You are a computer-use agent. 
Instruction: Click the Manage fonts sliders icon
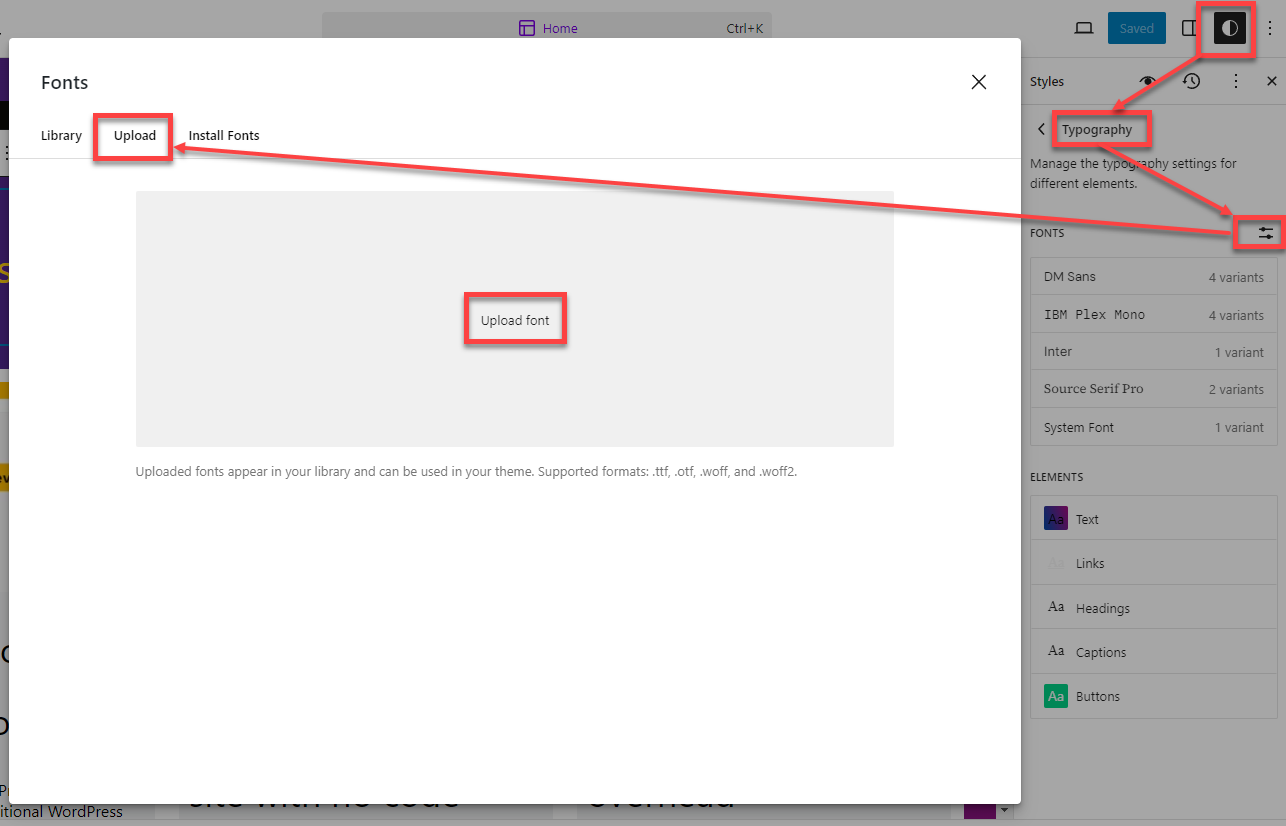tap(1266, 233)
